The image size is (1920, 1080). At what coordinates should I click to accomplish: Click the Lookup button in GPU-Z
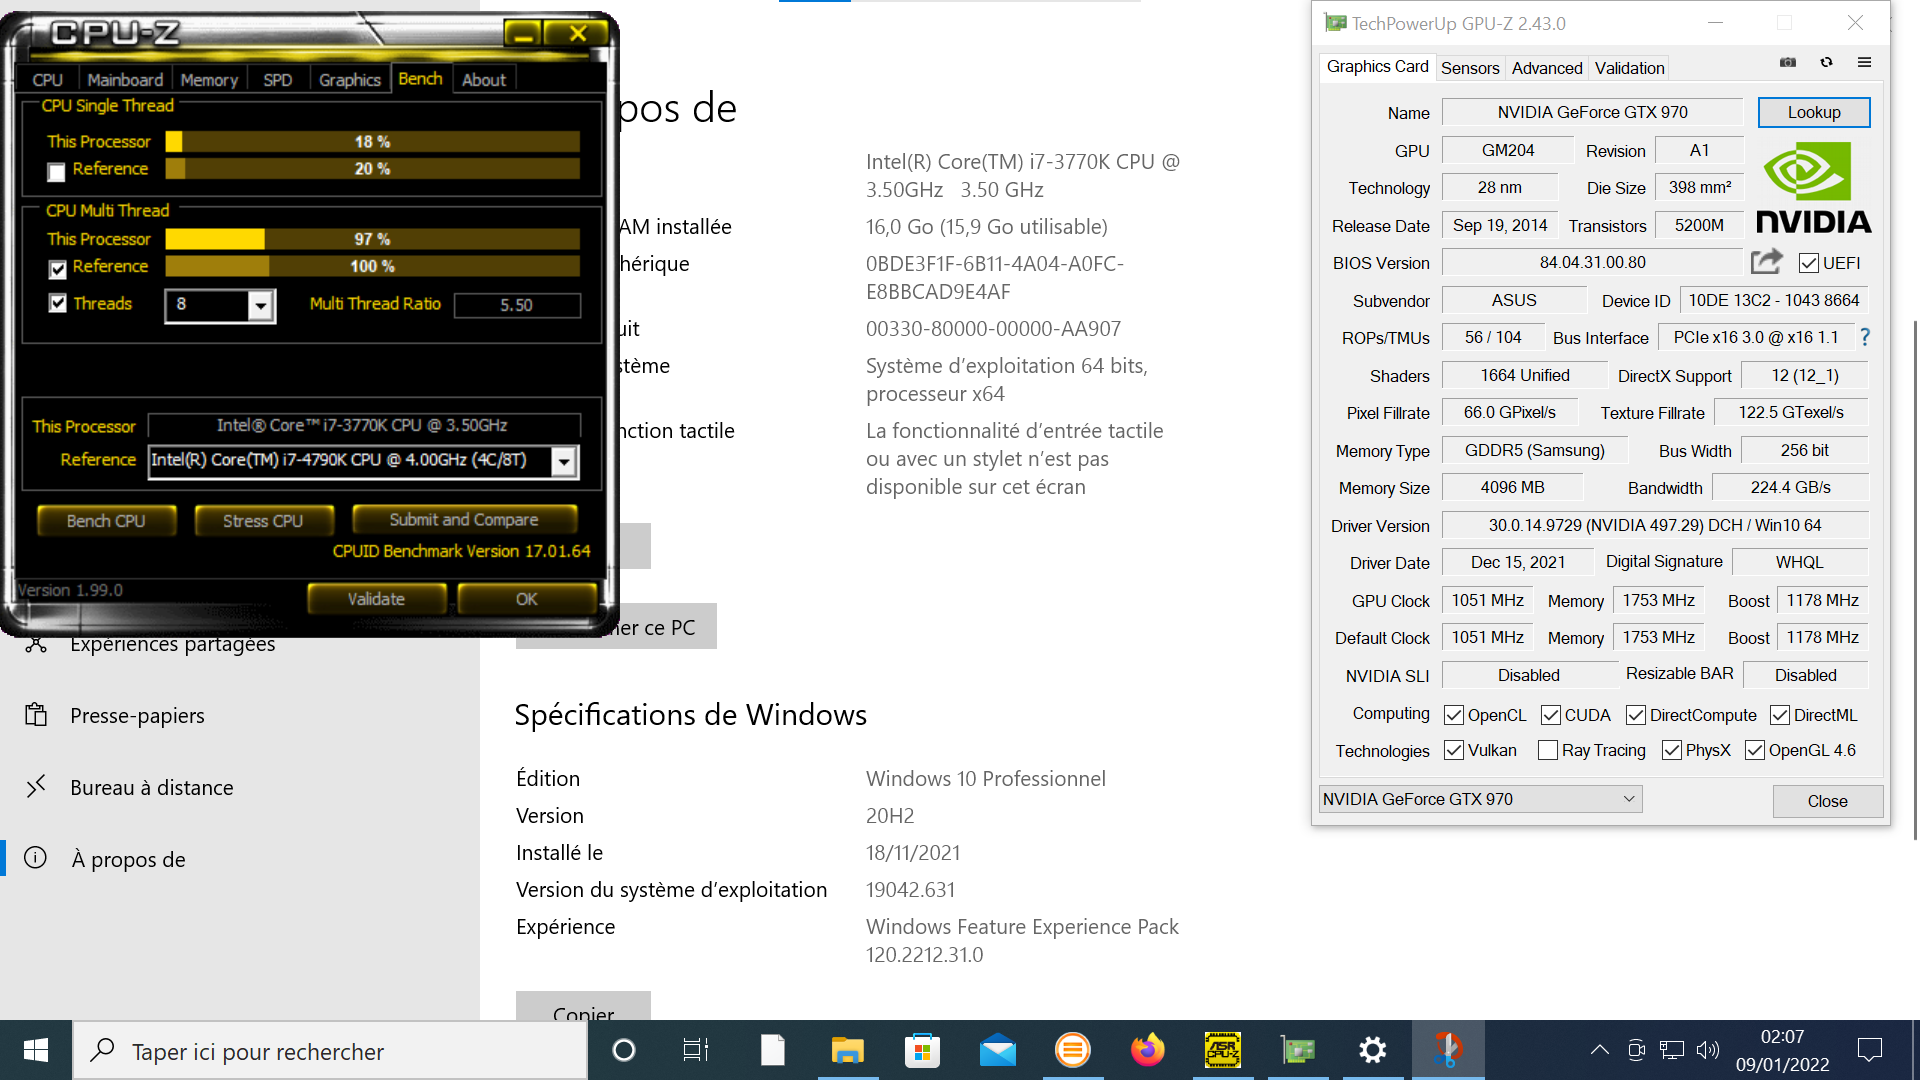1813,112
